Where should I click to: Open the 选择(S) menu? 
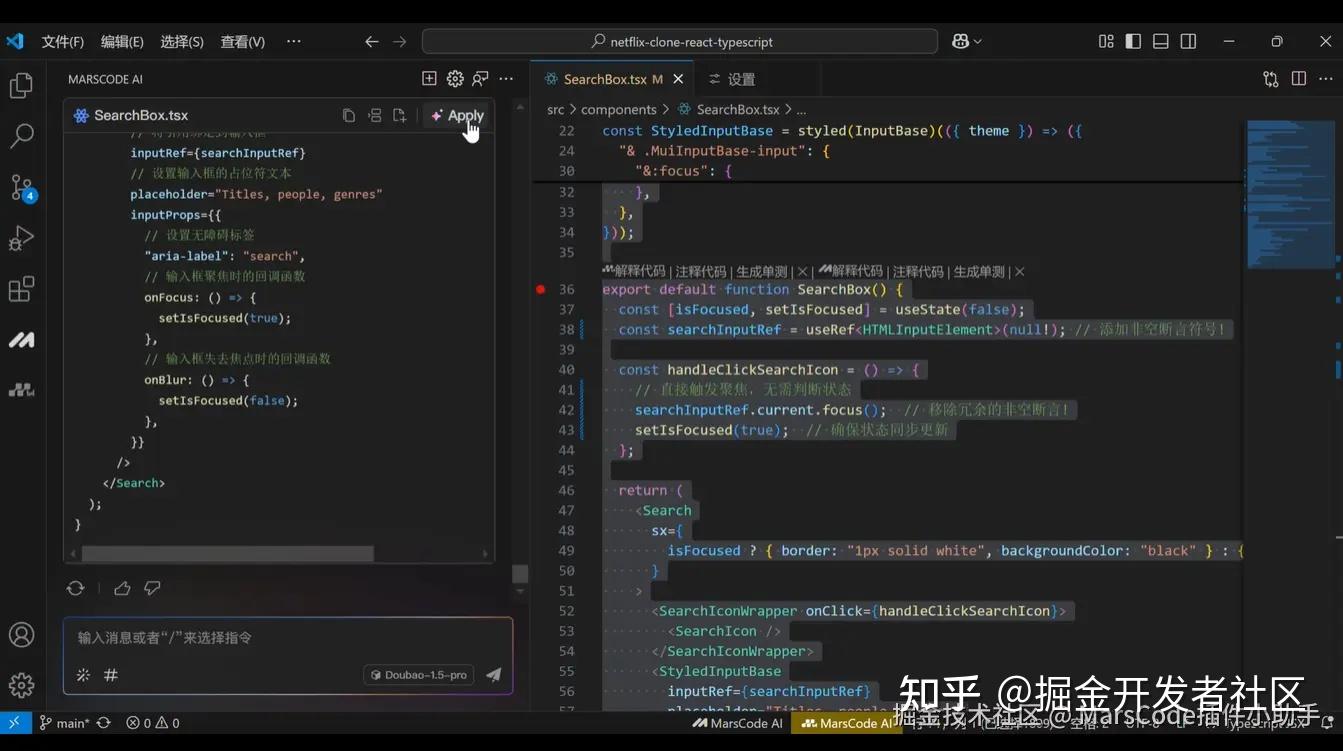coord(182,42)
